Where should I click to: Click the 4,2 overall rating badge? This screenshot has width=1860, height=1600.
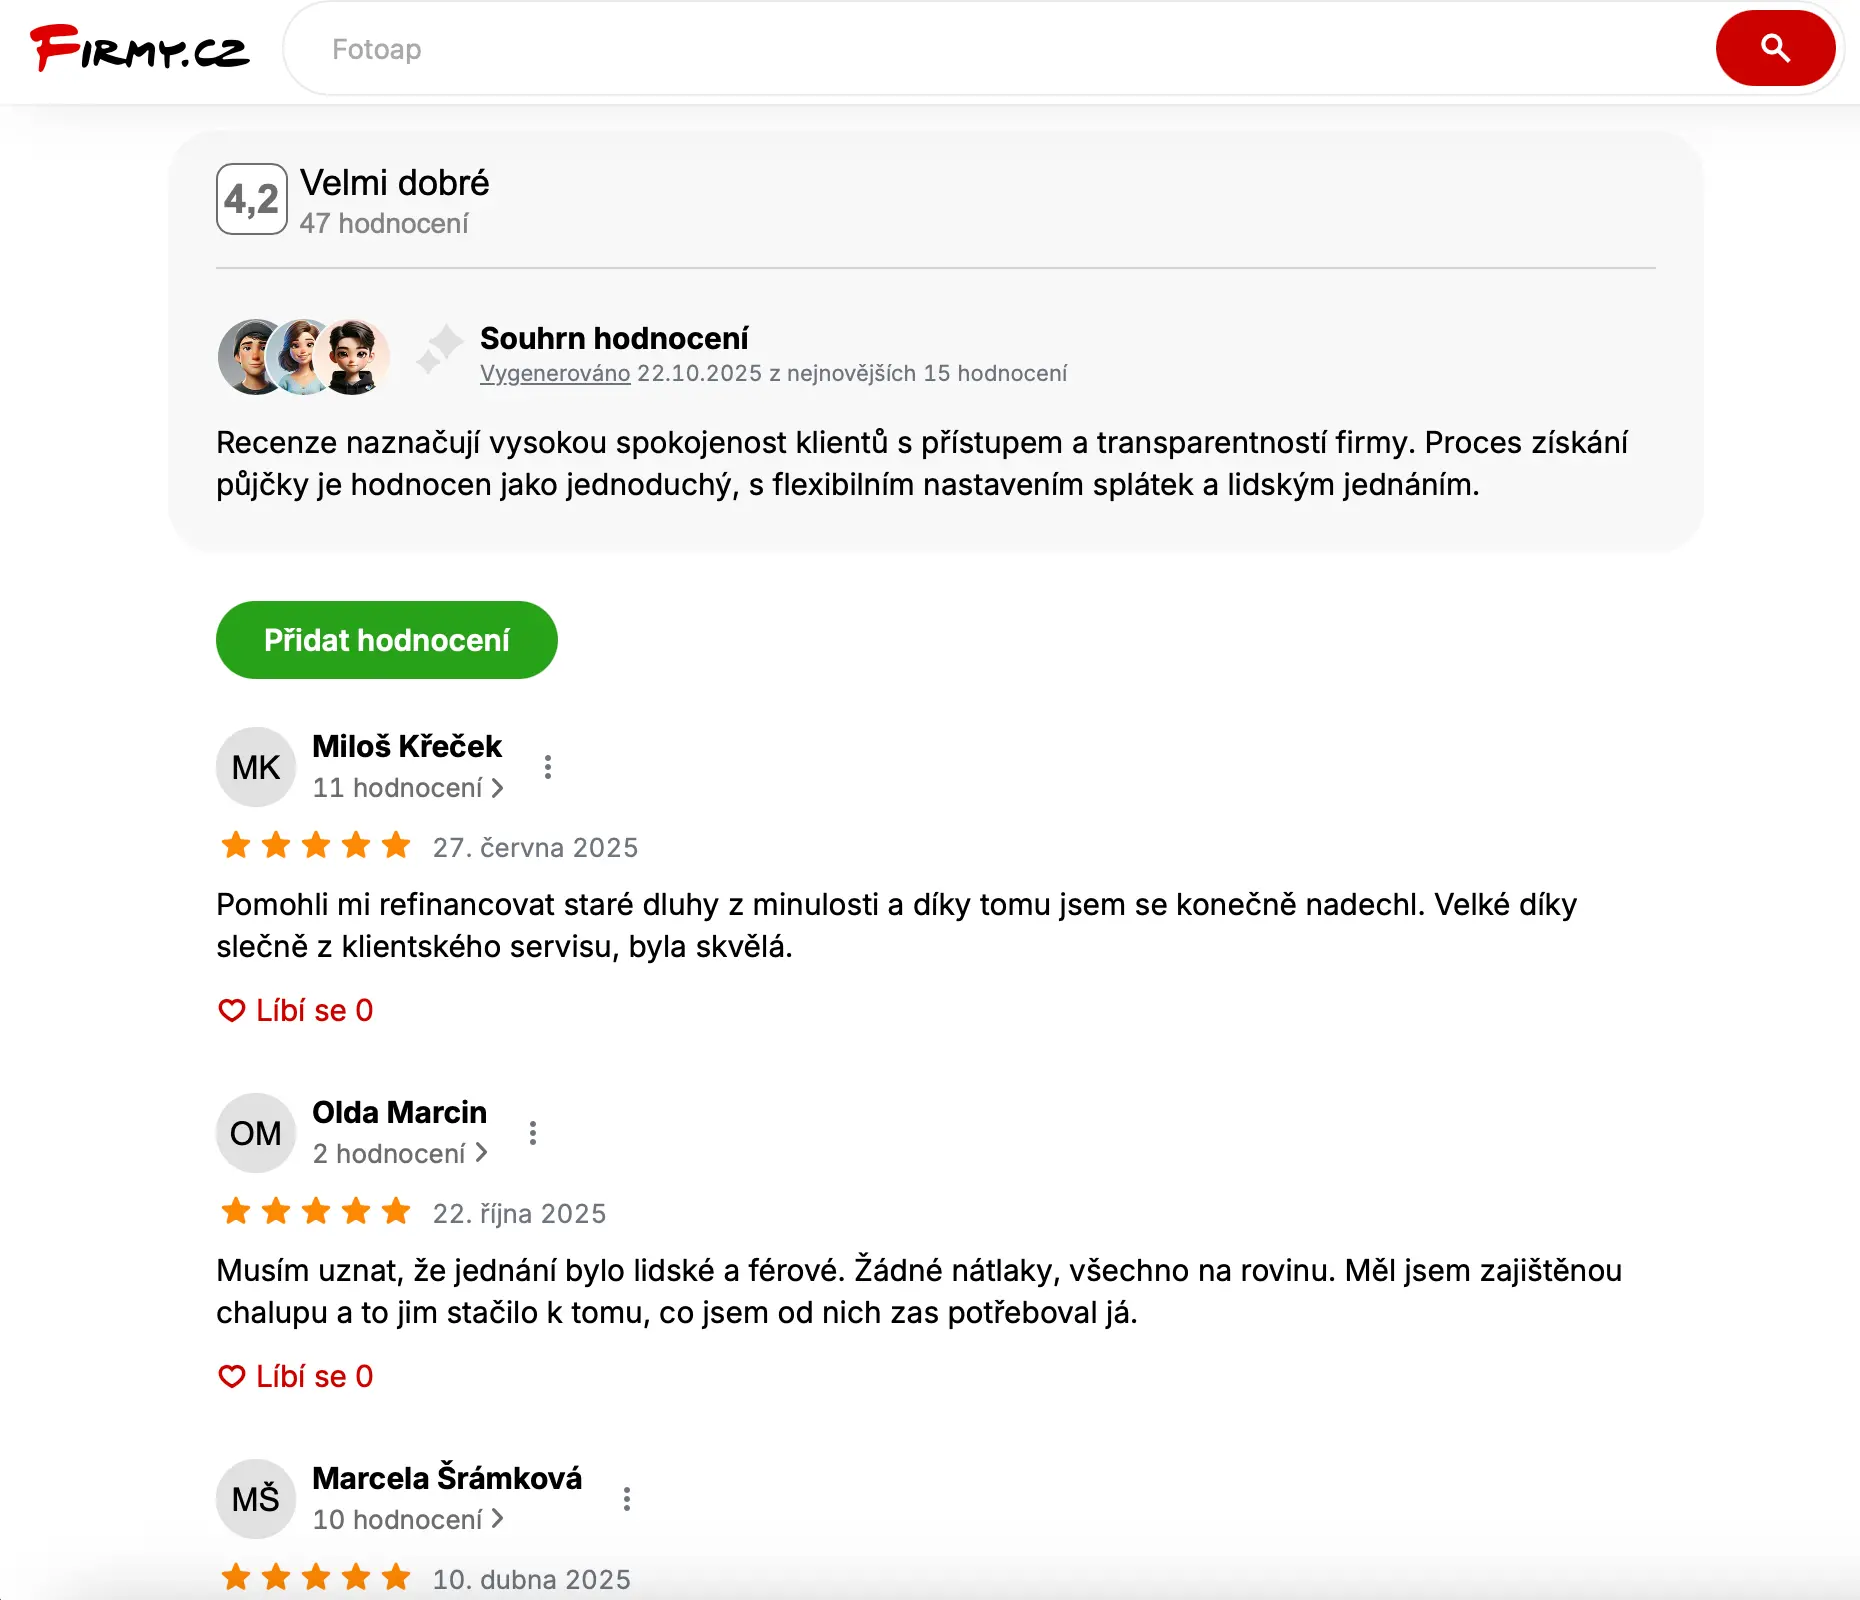click(252, 199)
